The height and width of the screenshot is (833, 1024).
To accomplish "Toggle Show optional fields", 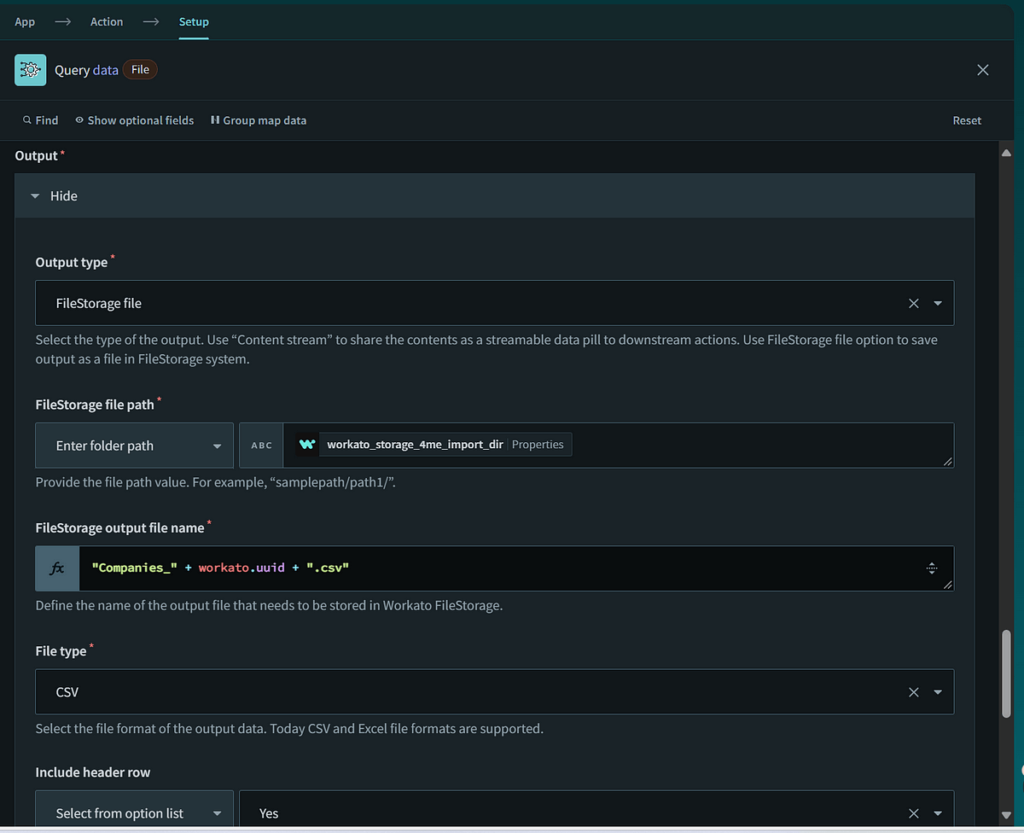I will tap(134, 120).
